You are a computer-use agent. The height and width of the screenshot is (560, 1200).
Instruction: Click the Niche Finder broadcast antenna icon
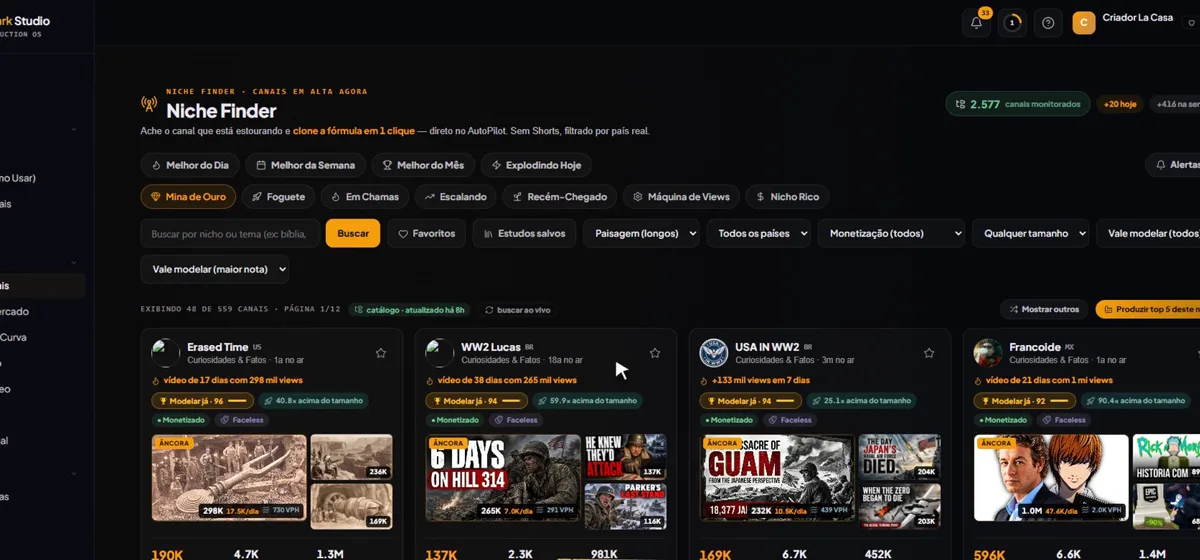click(149, 104)
